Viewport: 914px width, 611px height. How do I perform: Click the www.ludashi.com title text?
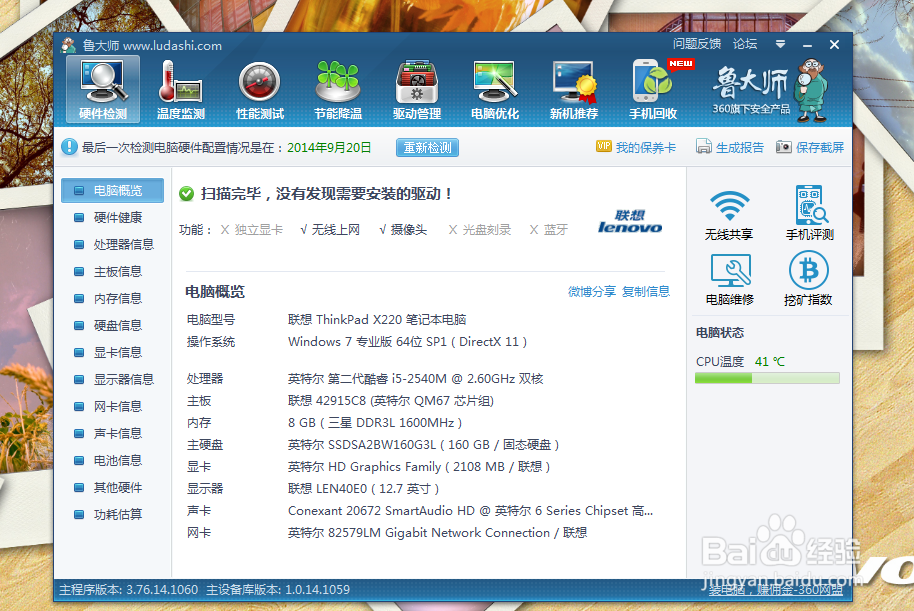pyautogui.click(x=173, y=45)
